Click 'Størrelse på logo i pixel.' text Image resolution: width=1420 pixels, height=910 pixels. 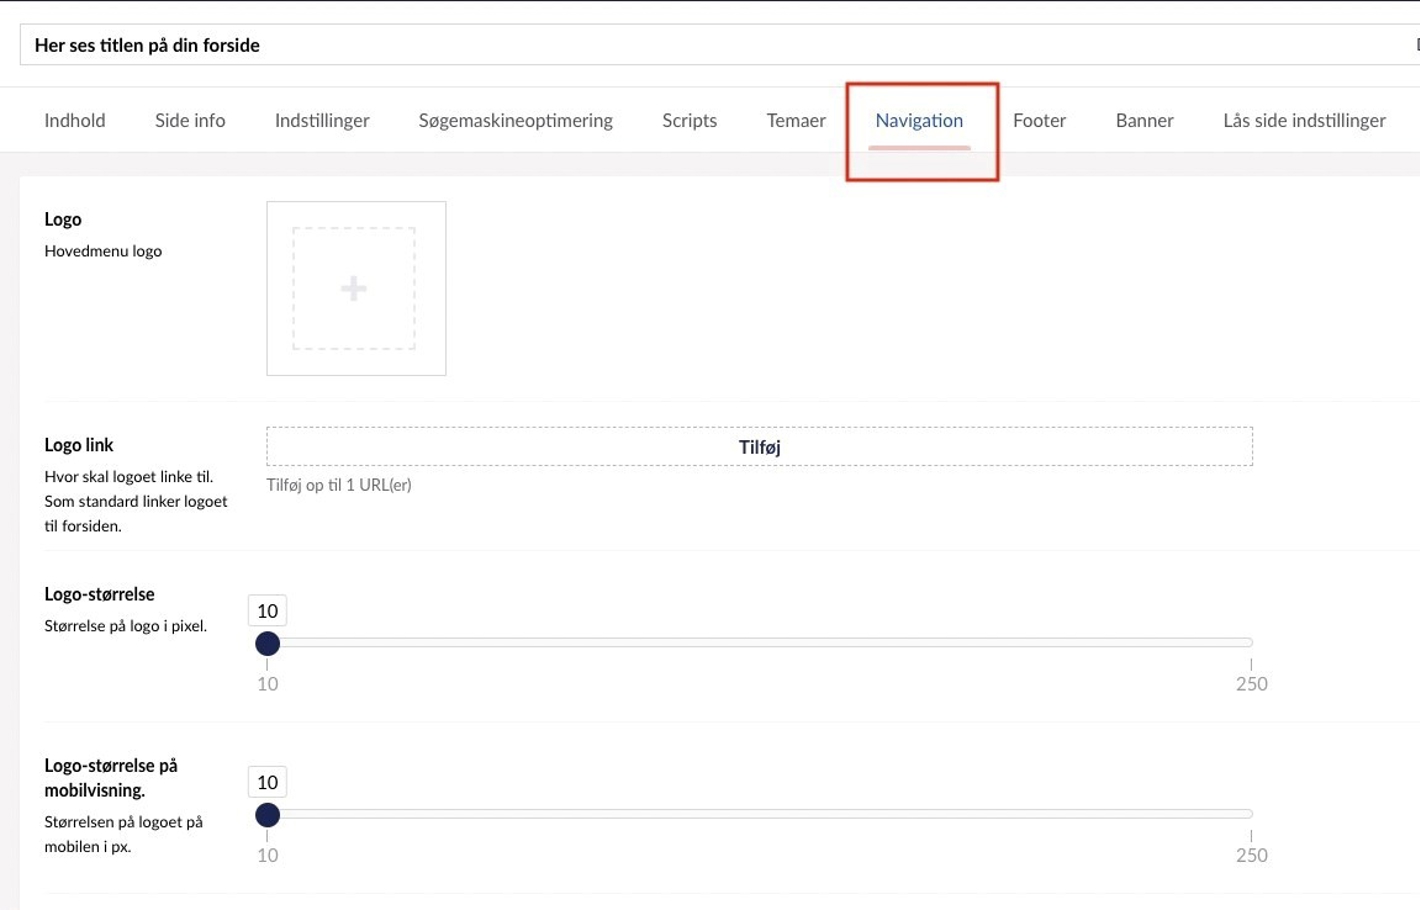coord(126,626)
